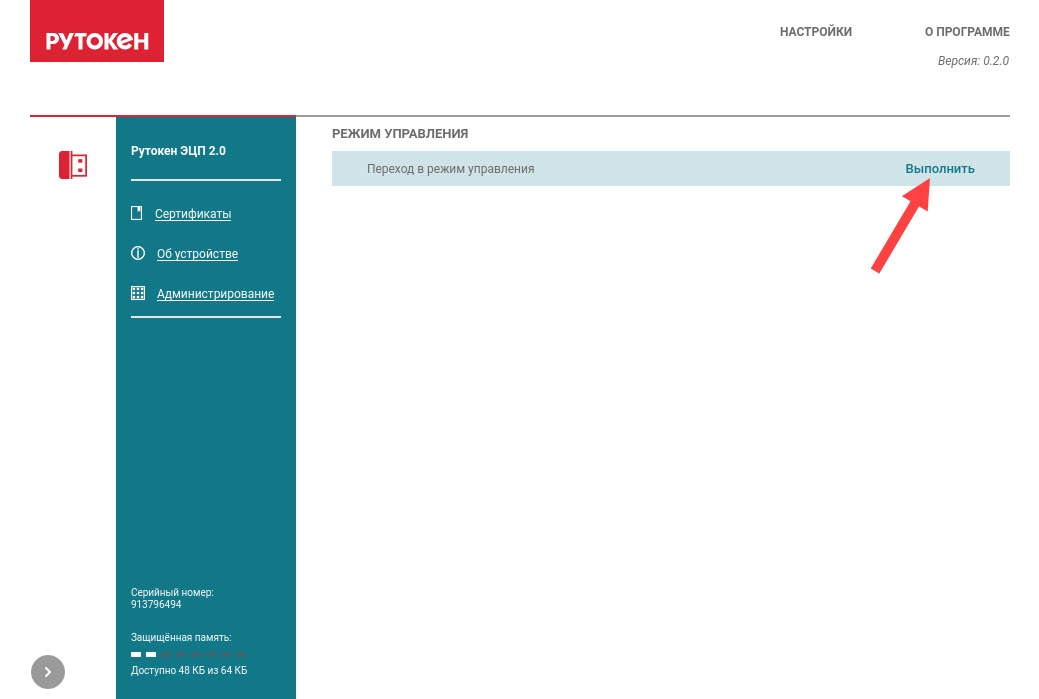Open the Сертификаты link
Screen dimensions: 1039x699
click(193, 214)
